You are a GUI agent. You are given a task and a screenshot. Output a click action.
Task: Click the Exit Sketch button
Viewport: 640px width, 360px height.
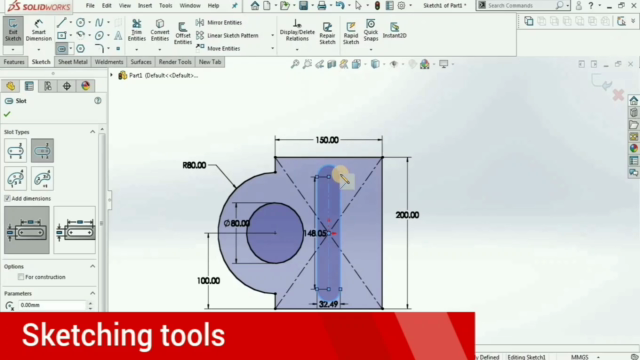[x=13, y=30]
